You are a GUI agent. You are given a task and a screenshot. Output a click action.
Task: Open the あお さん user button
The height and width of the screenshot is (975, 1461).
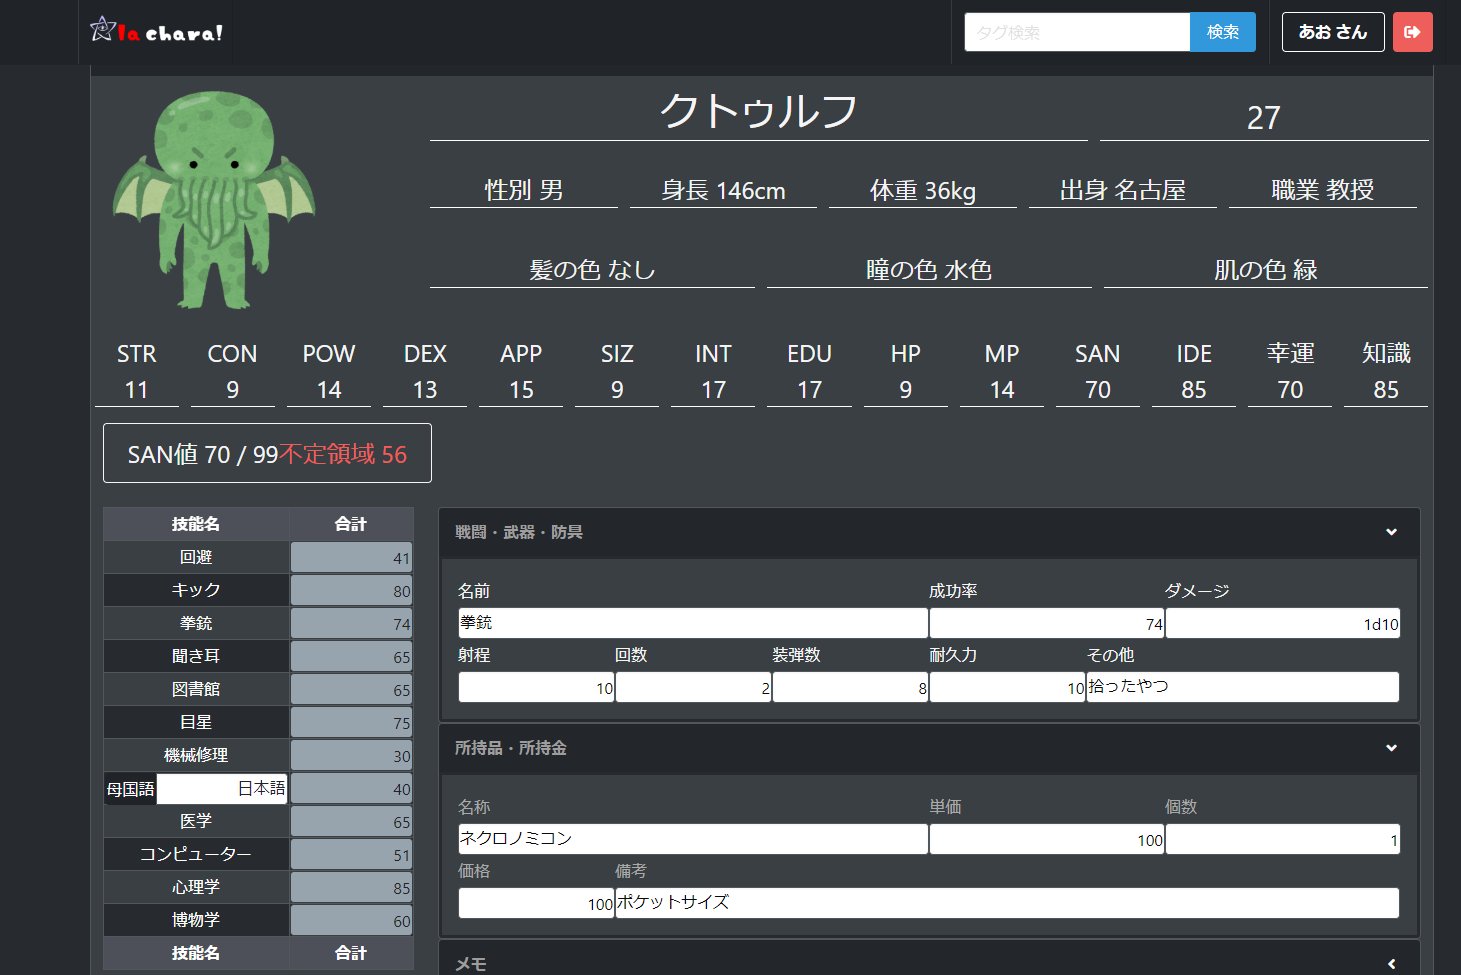[x=1333, y=32]
